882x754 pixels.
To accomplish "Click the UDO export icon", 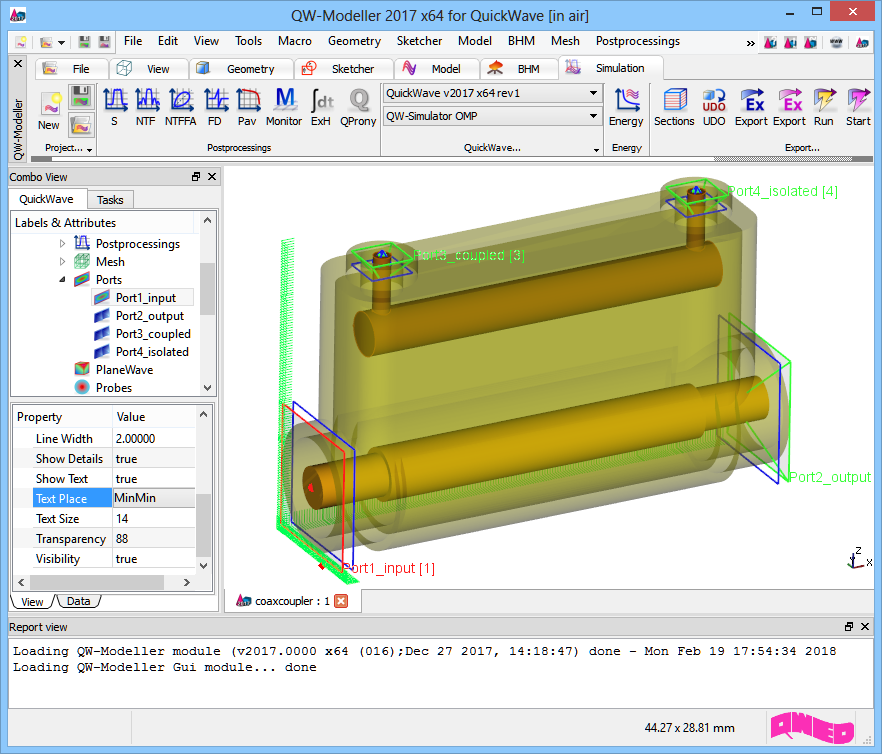I will (714, 106).
